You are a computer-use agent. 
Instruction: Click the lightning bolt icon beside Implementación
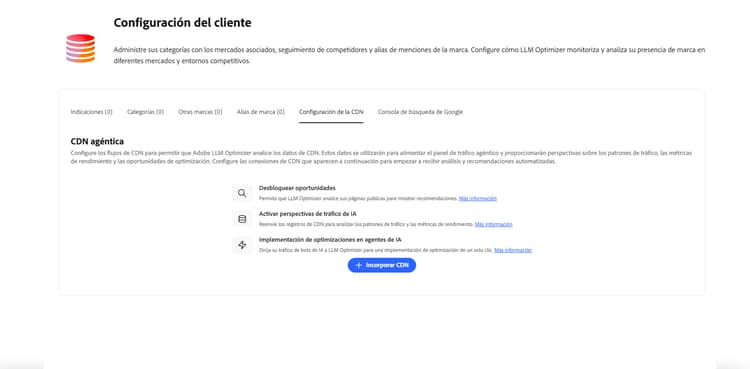coord(242,245)
